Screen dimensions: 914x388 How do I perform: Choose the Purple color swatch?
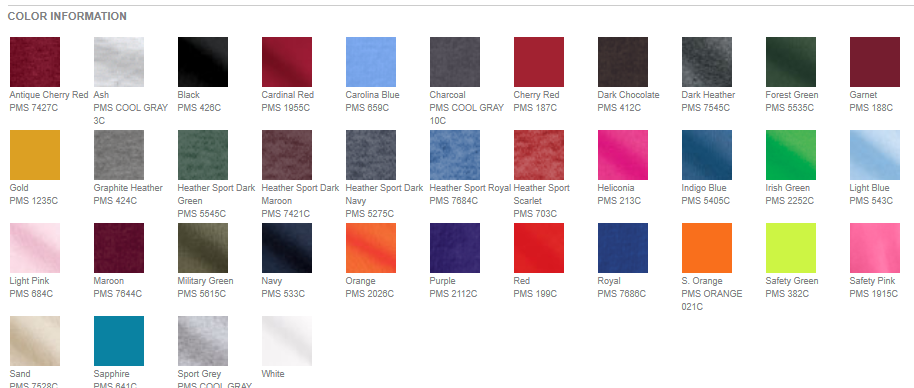(455, 248)
